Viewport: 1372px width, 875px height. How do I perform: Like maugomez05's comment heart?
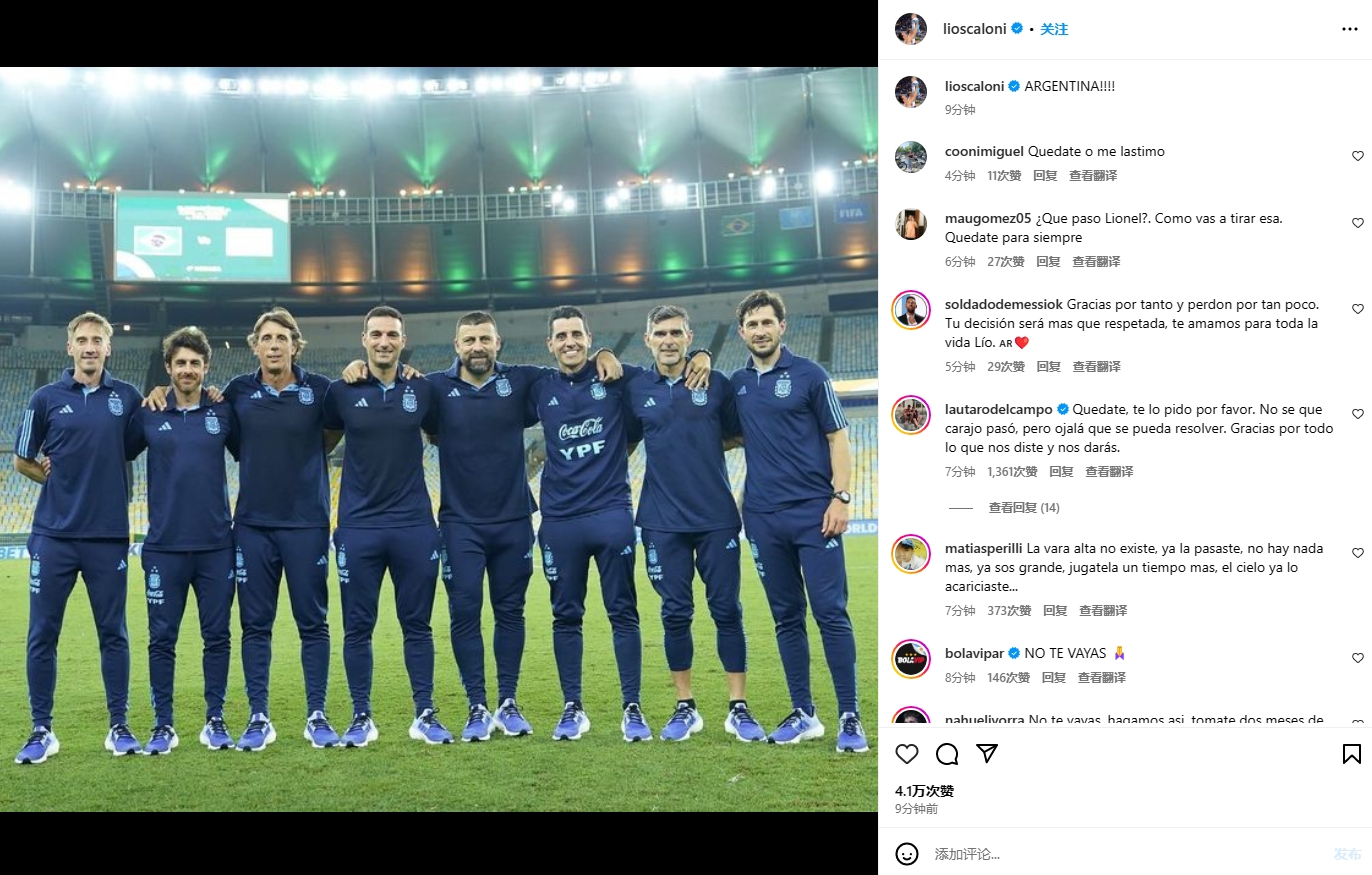coord(1358,223)
